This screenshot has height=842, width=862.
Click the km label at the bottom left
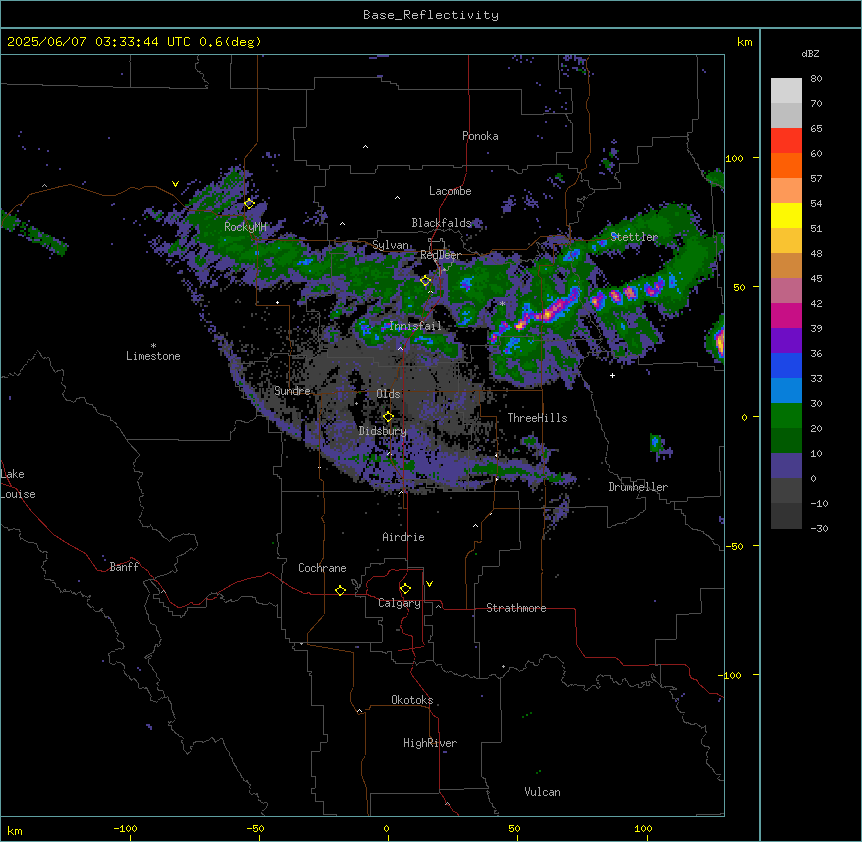(x=15, y=830)
